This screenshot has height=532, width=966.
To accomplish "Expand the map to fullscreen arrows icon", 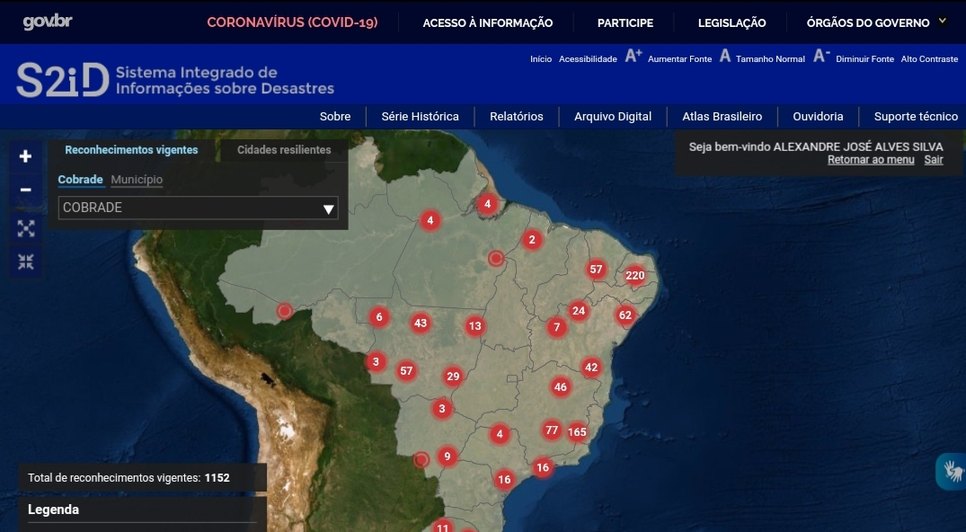I will [x=25, y=228].
